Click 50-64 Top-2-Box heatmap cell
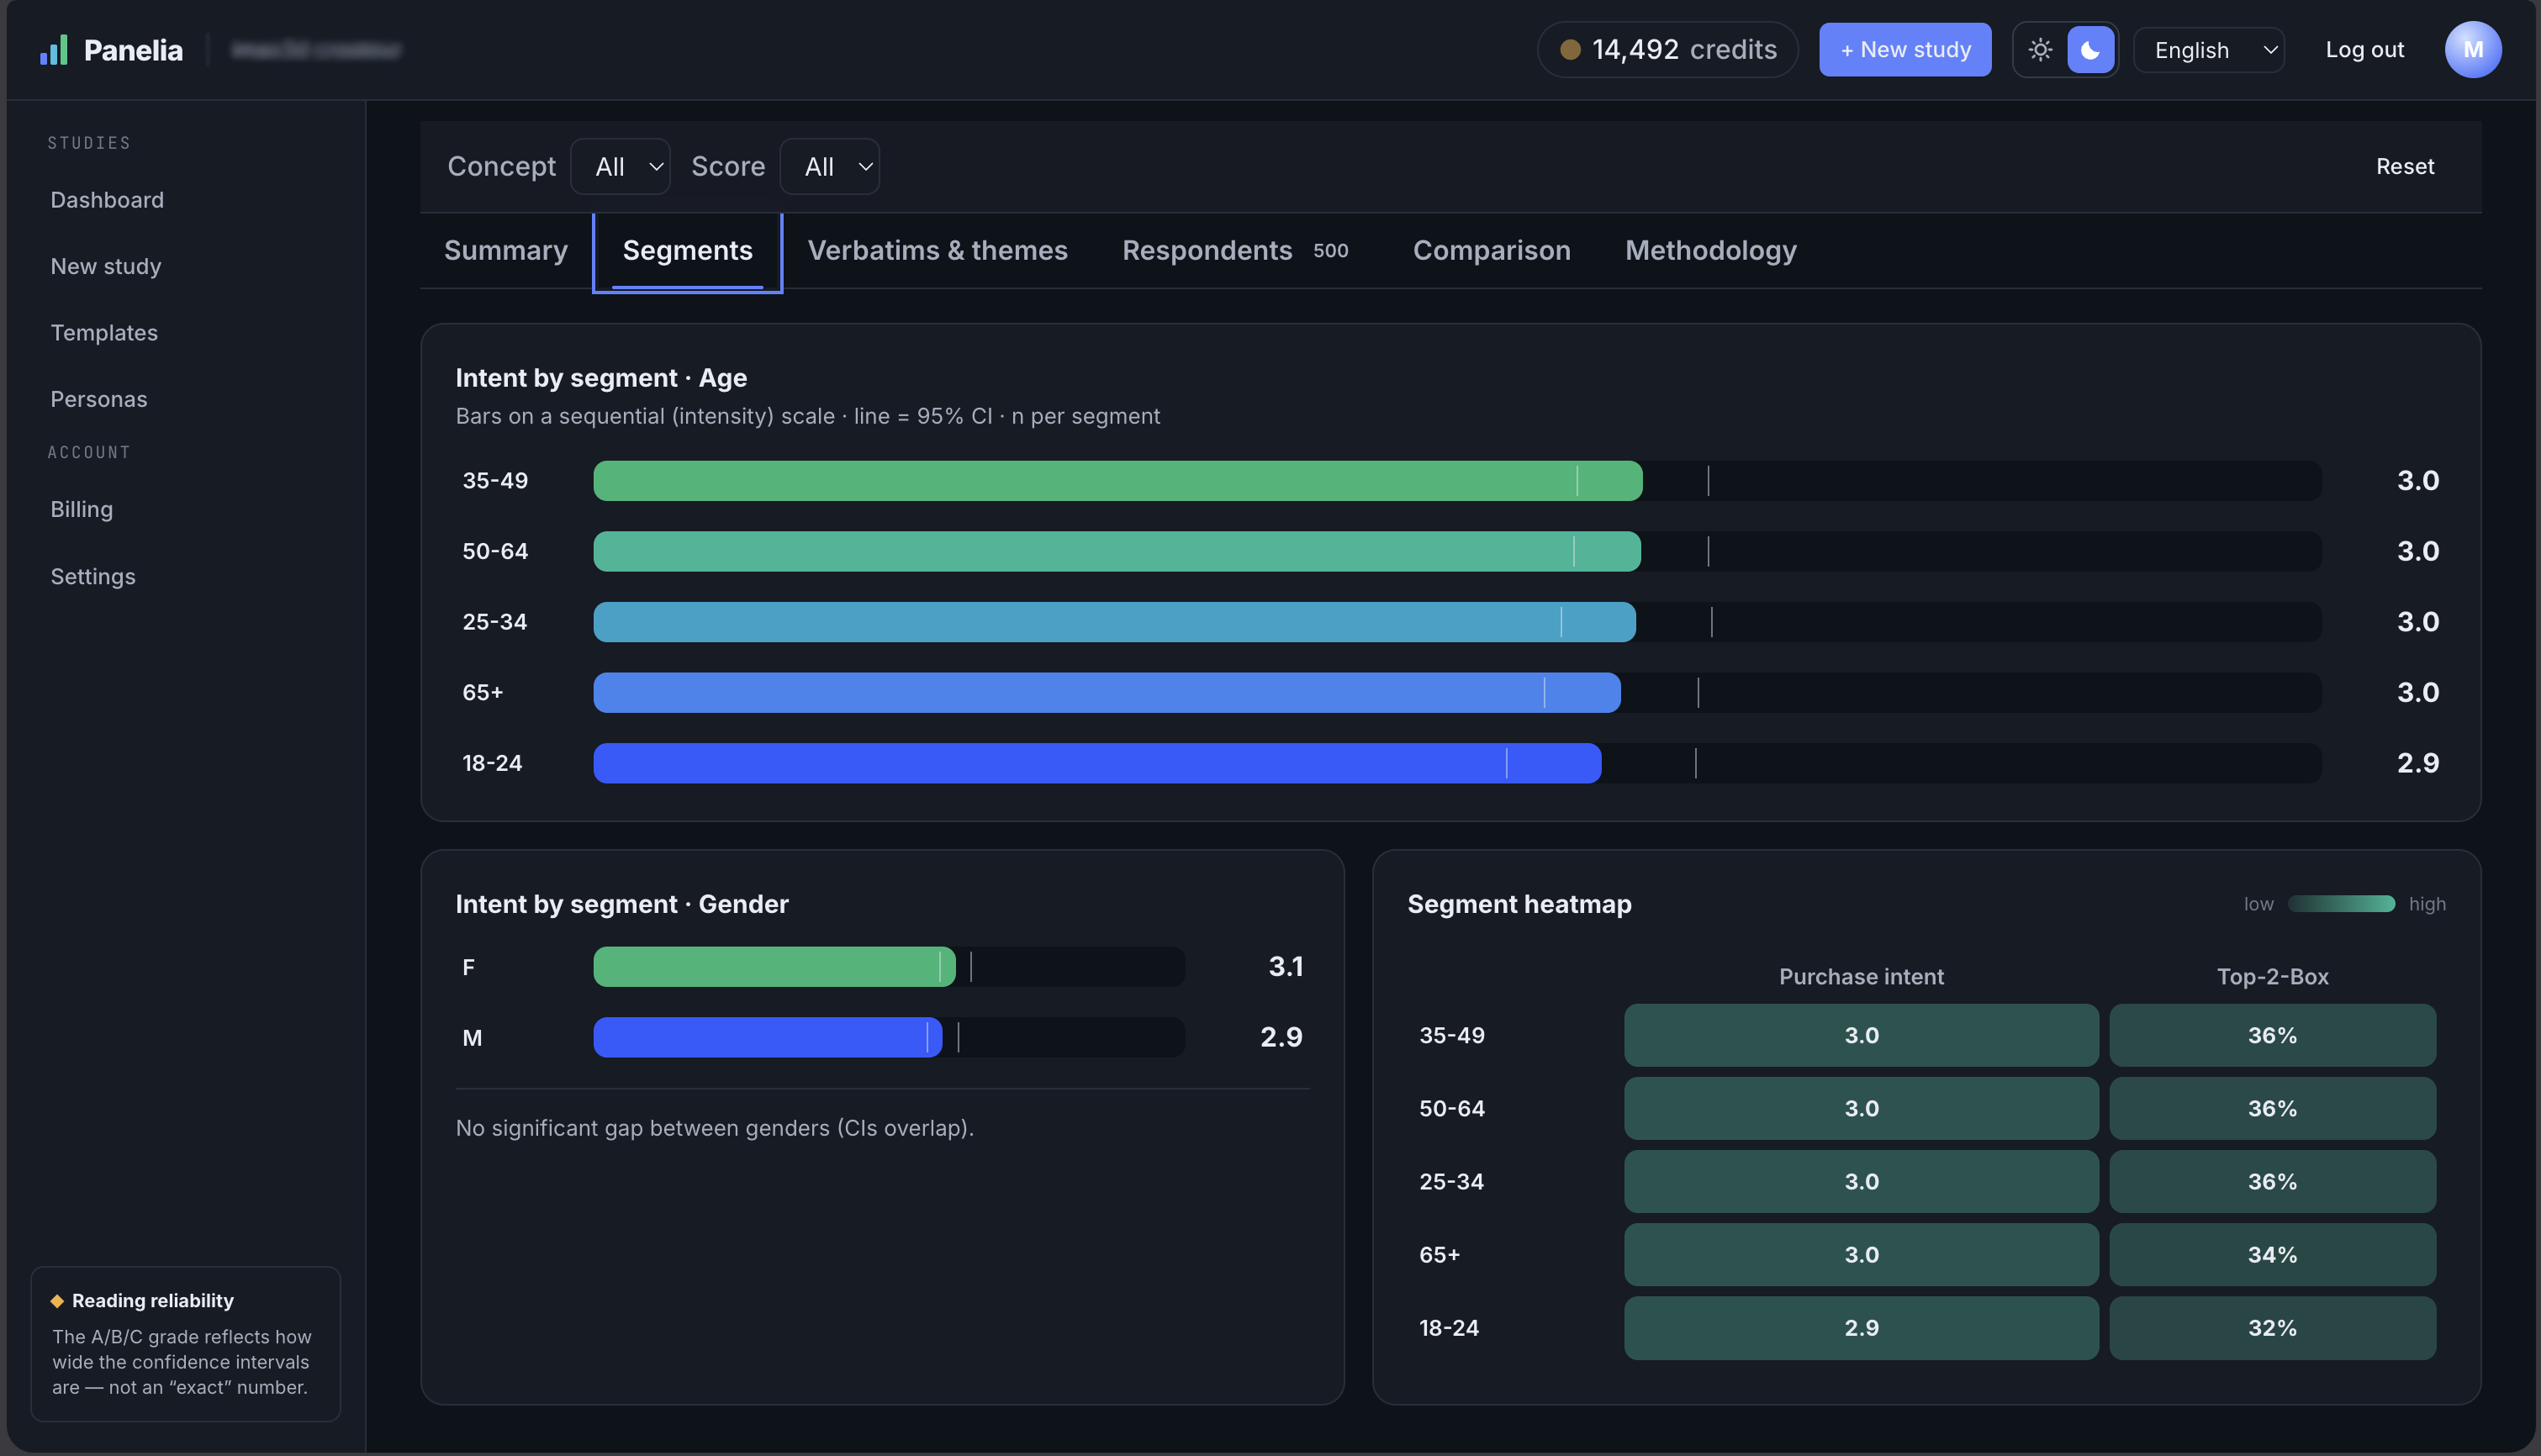This screenshot has height=1456, width=2541. (x=2272, y=1108)
